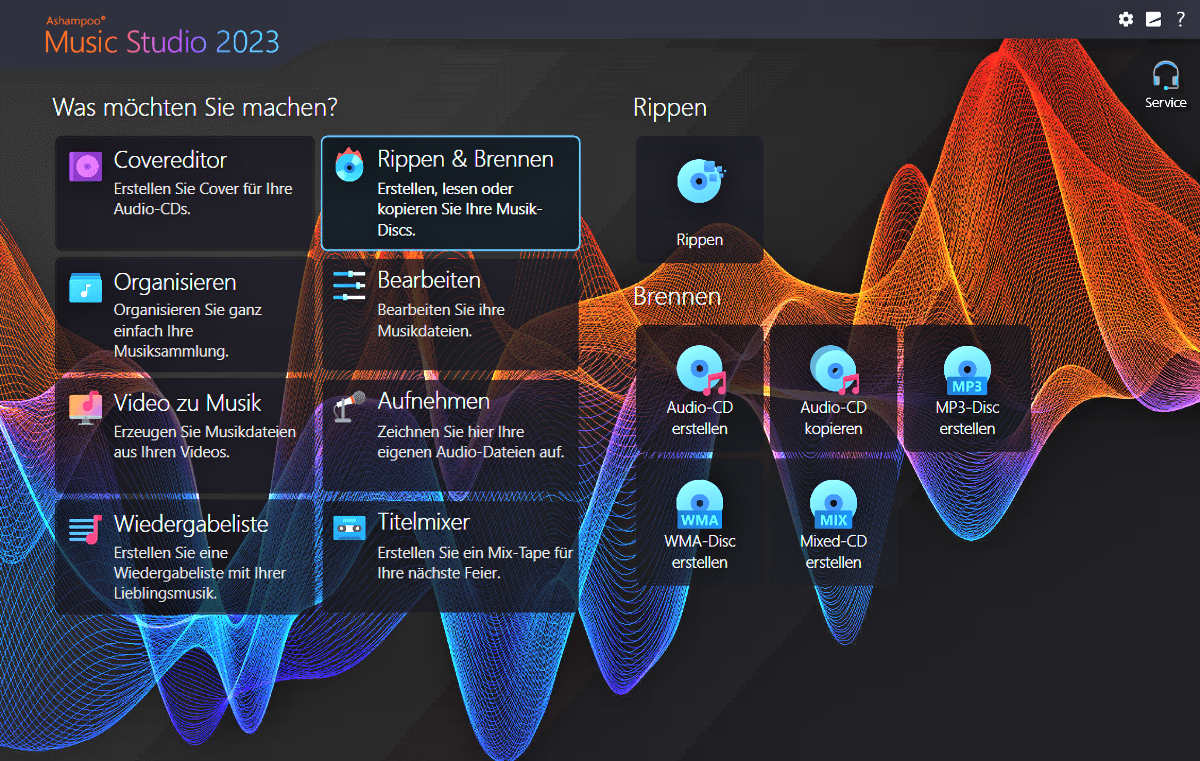Screen dimensions: 1200x761
Task: Click the Covereditor purple disc icon
Action: pyautogui.click(x=85, y=166)
